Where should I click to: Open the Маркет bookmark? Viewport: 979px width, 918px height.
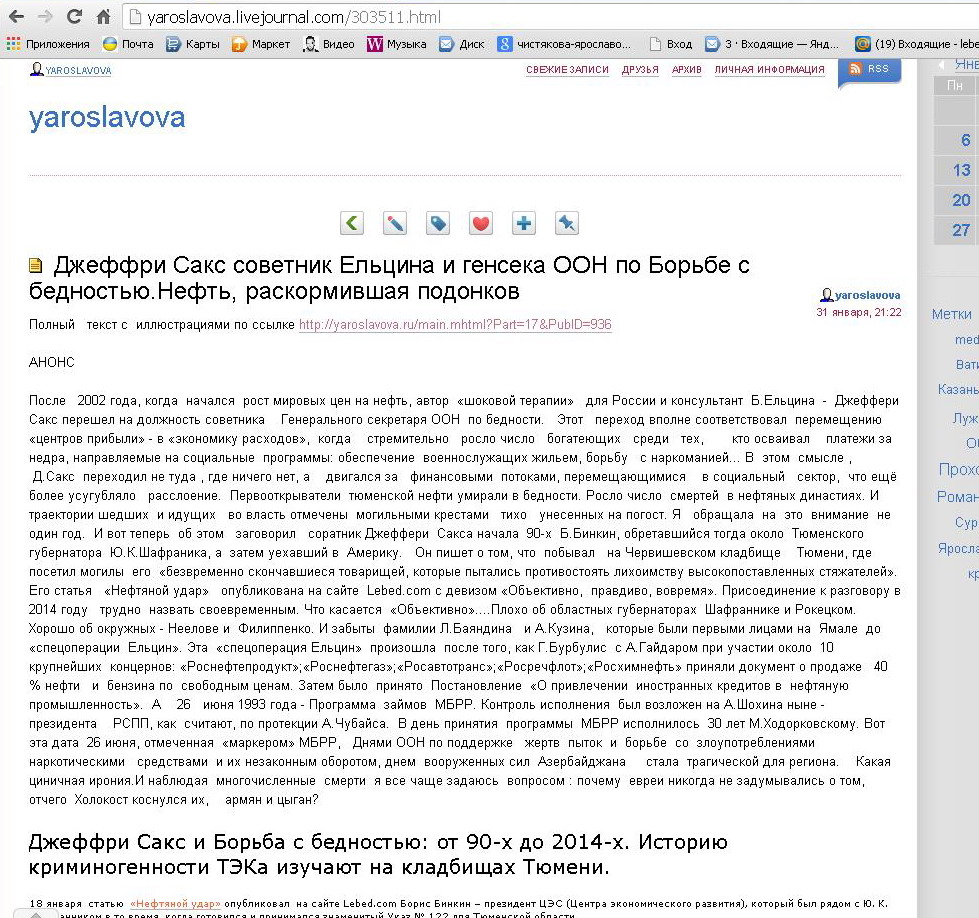pos(260,44)
